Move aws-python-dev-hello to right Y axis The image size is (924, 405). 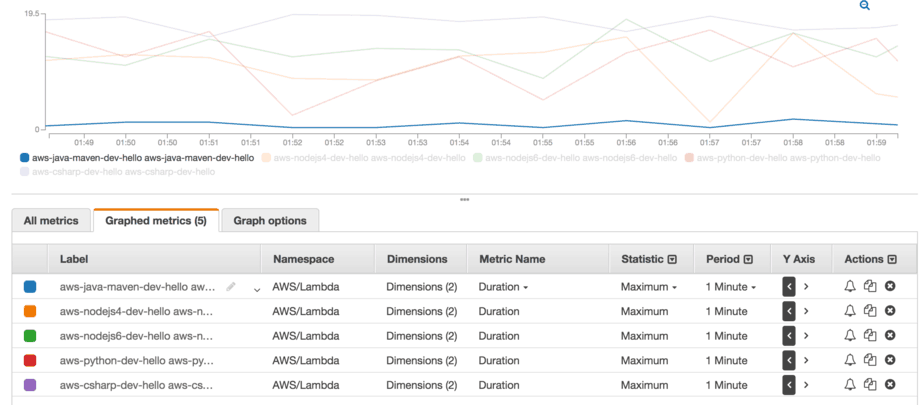tap(806, 360)
